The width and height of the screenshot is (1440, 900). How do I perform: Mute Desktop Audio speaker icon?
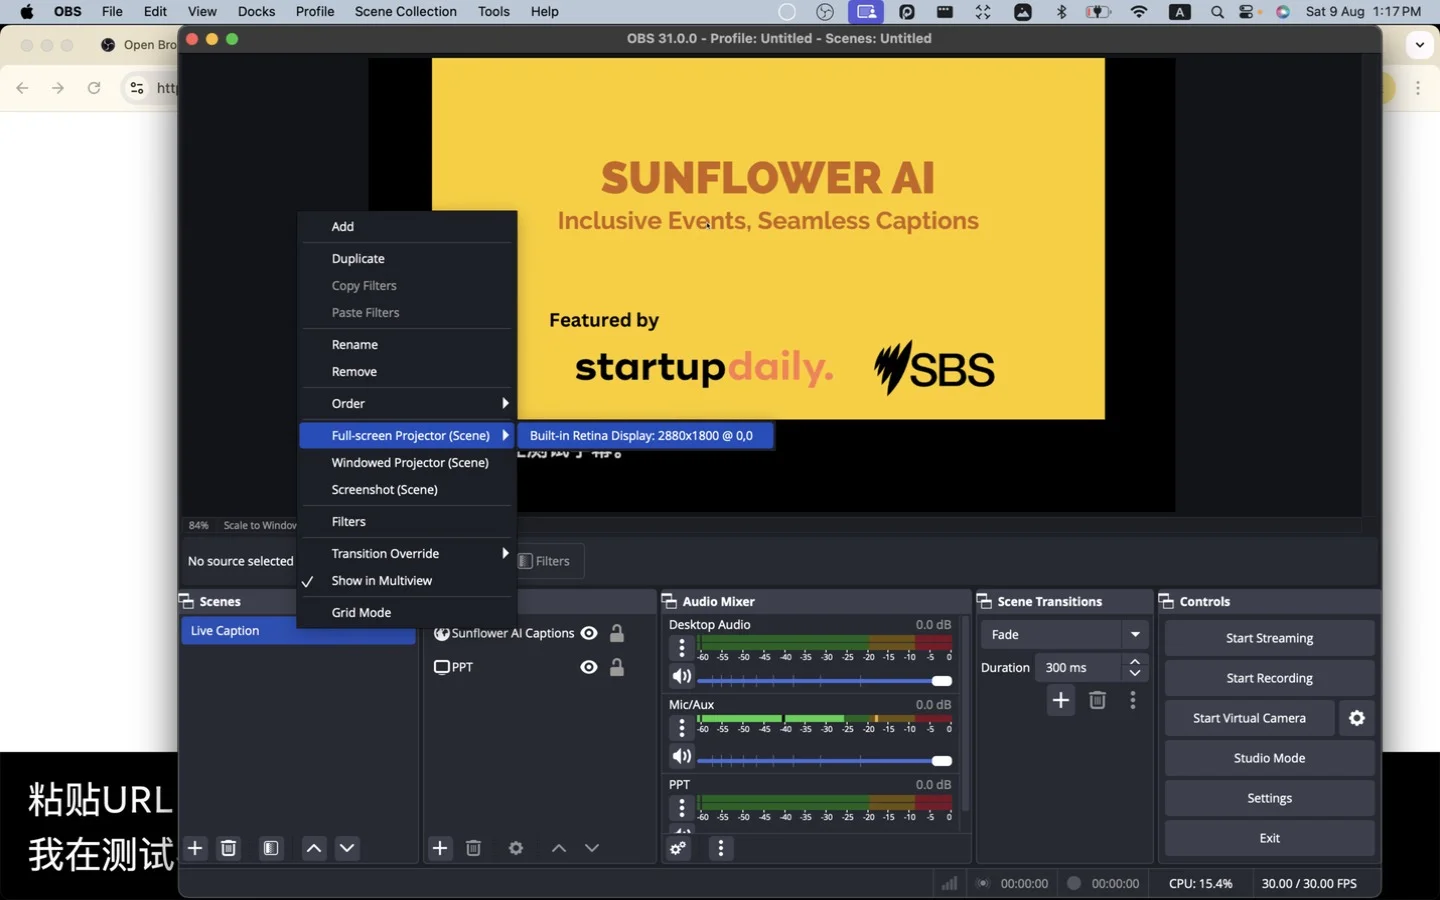[x=681, y=677]
